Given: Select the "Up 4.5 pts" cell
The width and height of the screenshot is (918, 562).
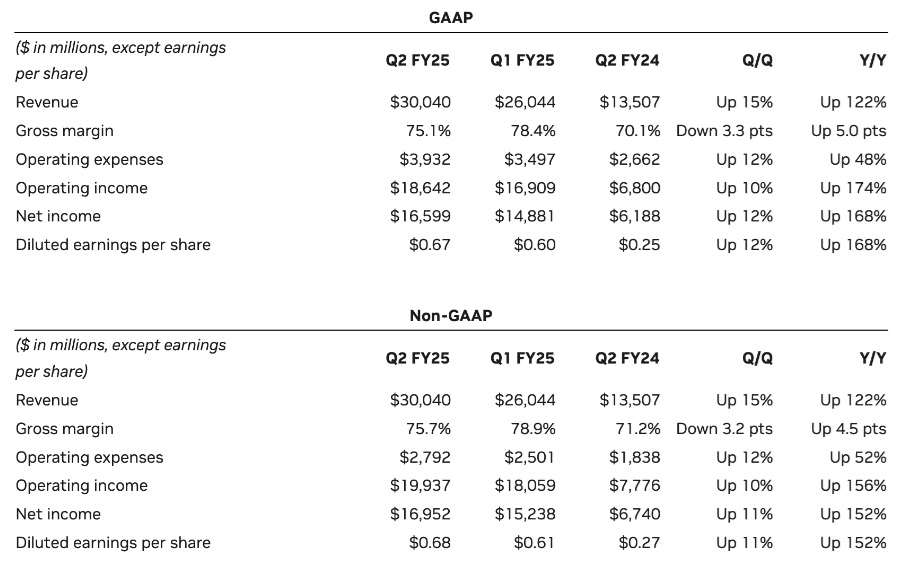Looking at the screenshot, I should coord(848,429).
